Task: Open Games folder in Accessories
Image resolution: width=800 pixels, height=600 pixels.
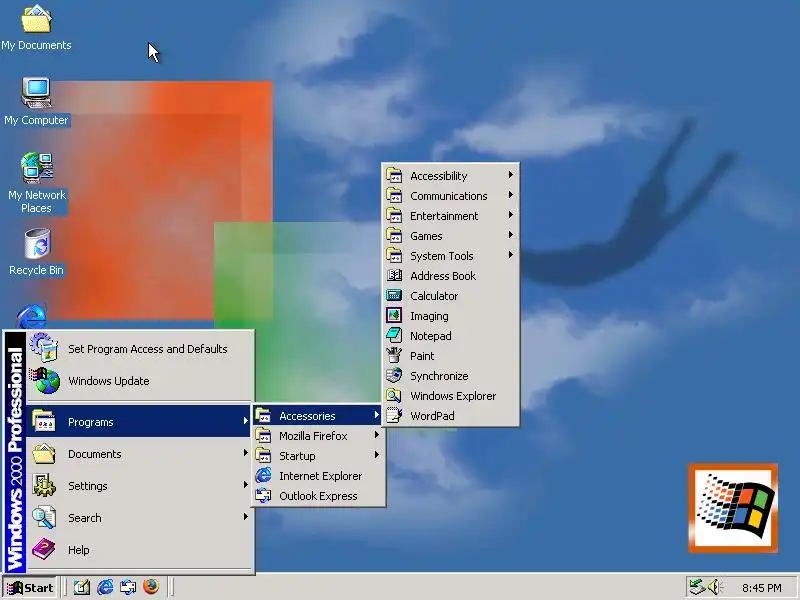Action: (x=451, y=236)
